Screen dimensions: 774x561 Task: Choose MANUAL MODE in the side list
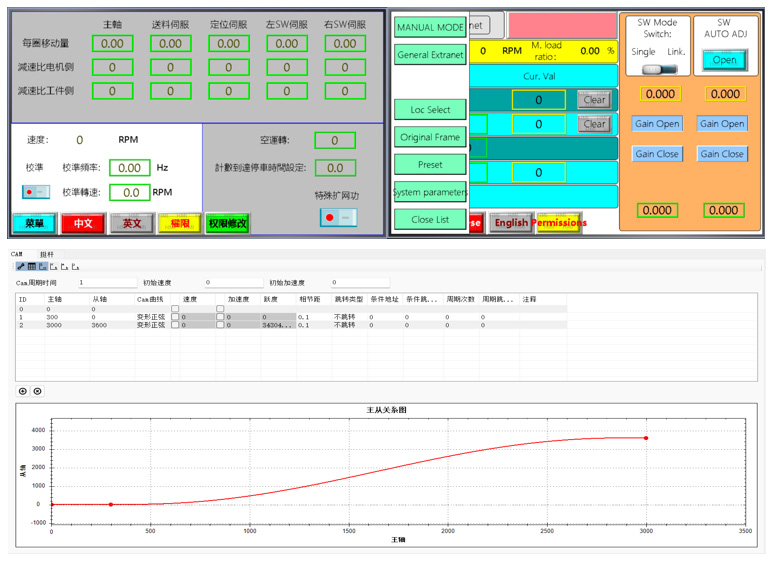(x=430, y=27)
